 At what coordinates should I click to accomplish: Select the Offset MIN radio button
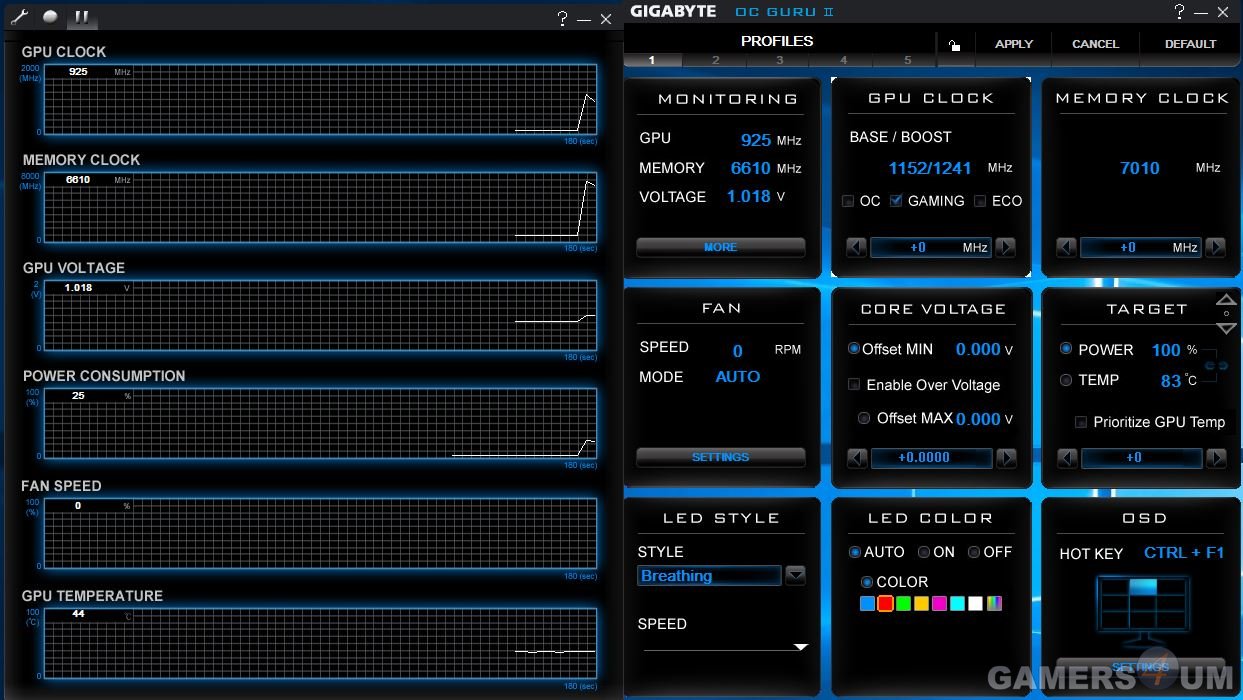853,349
